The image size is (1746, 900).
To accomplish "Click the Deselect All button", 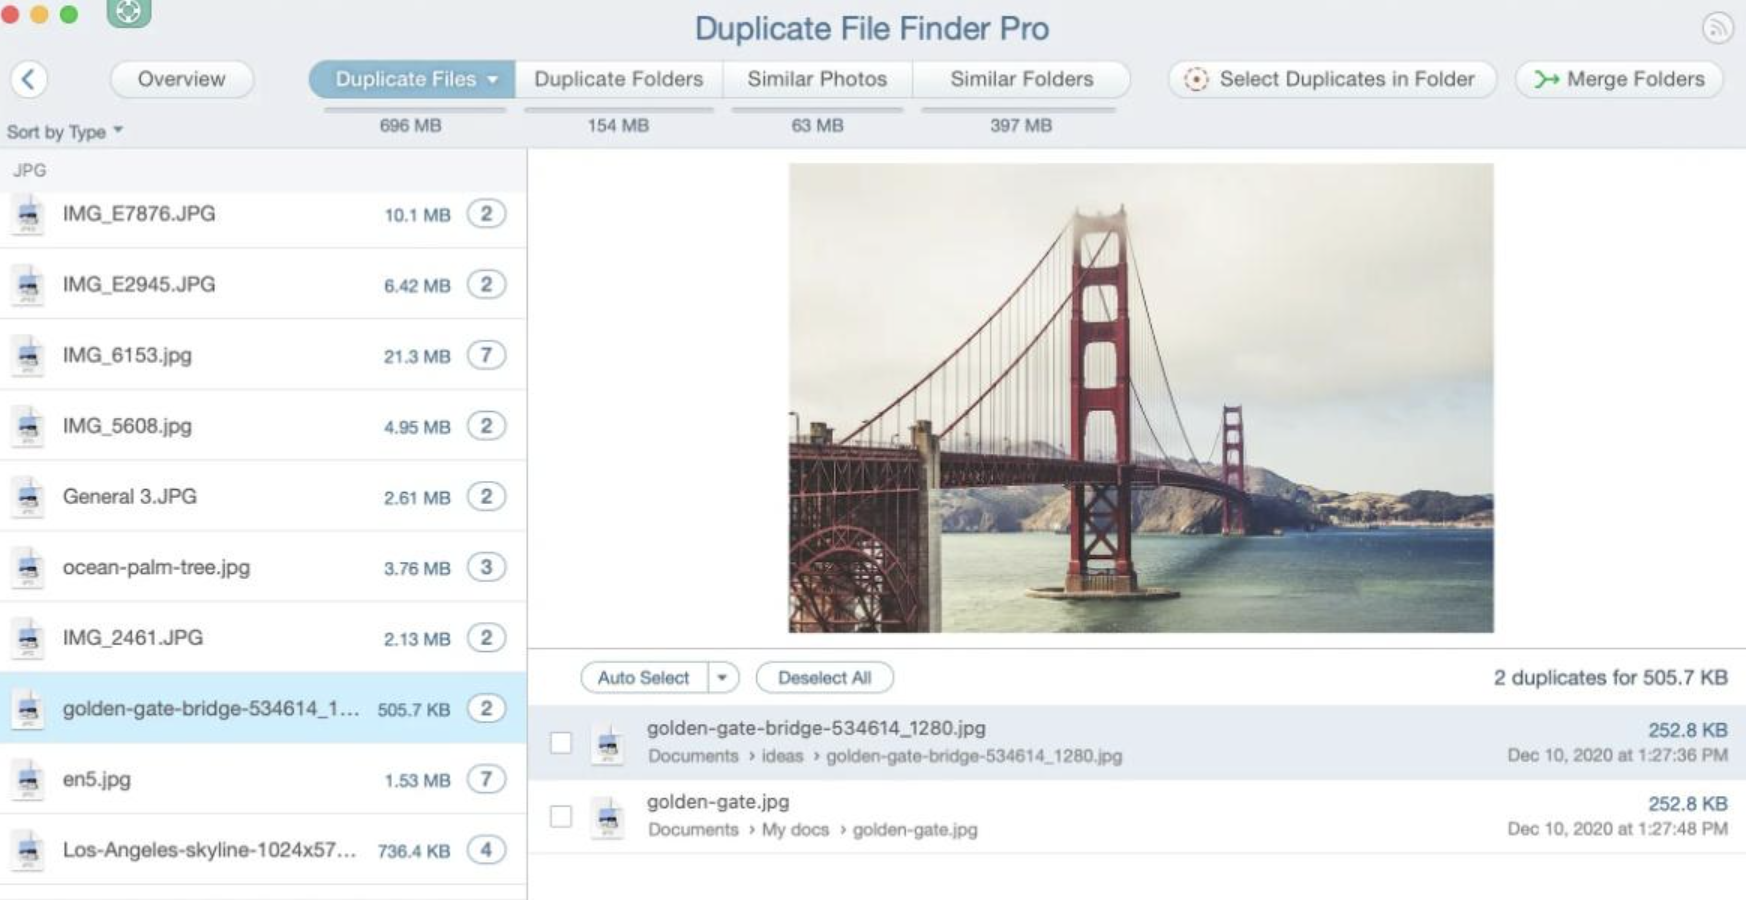I will 824,677.
